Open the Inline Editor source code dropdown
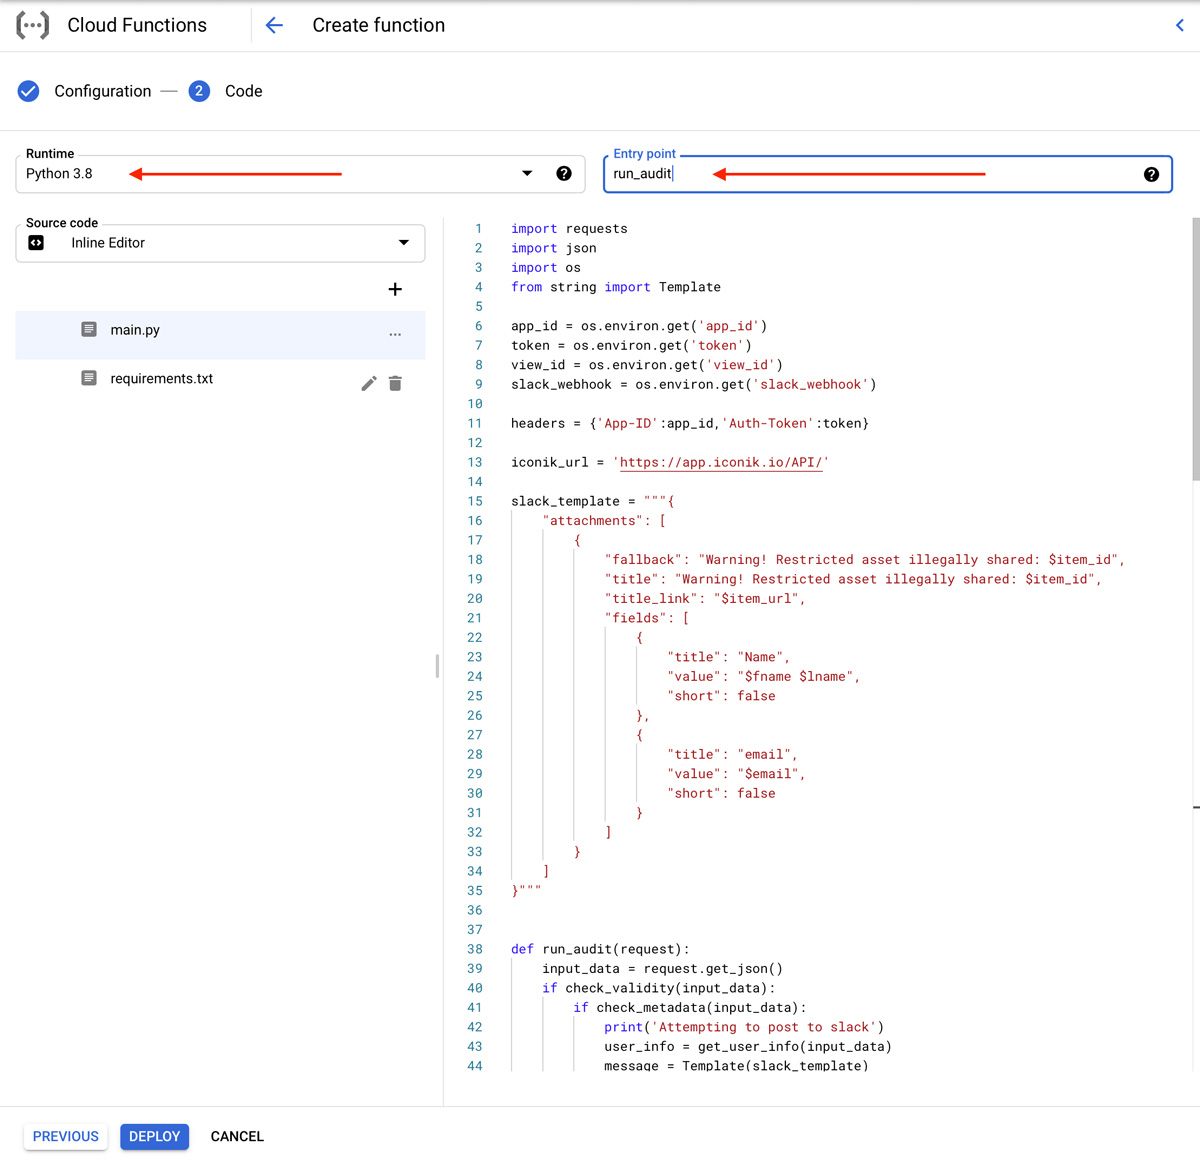The image size is (1200, 1162). coord(403,243)
